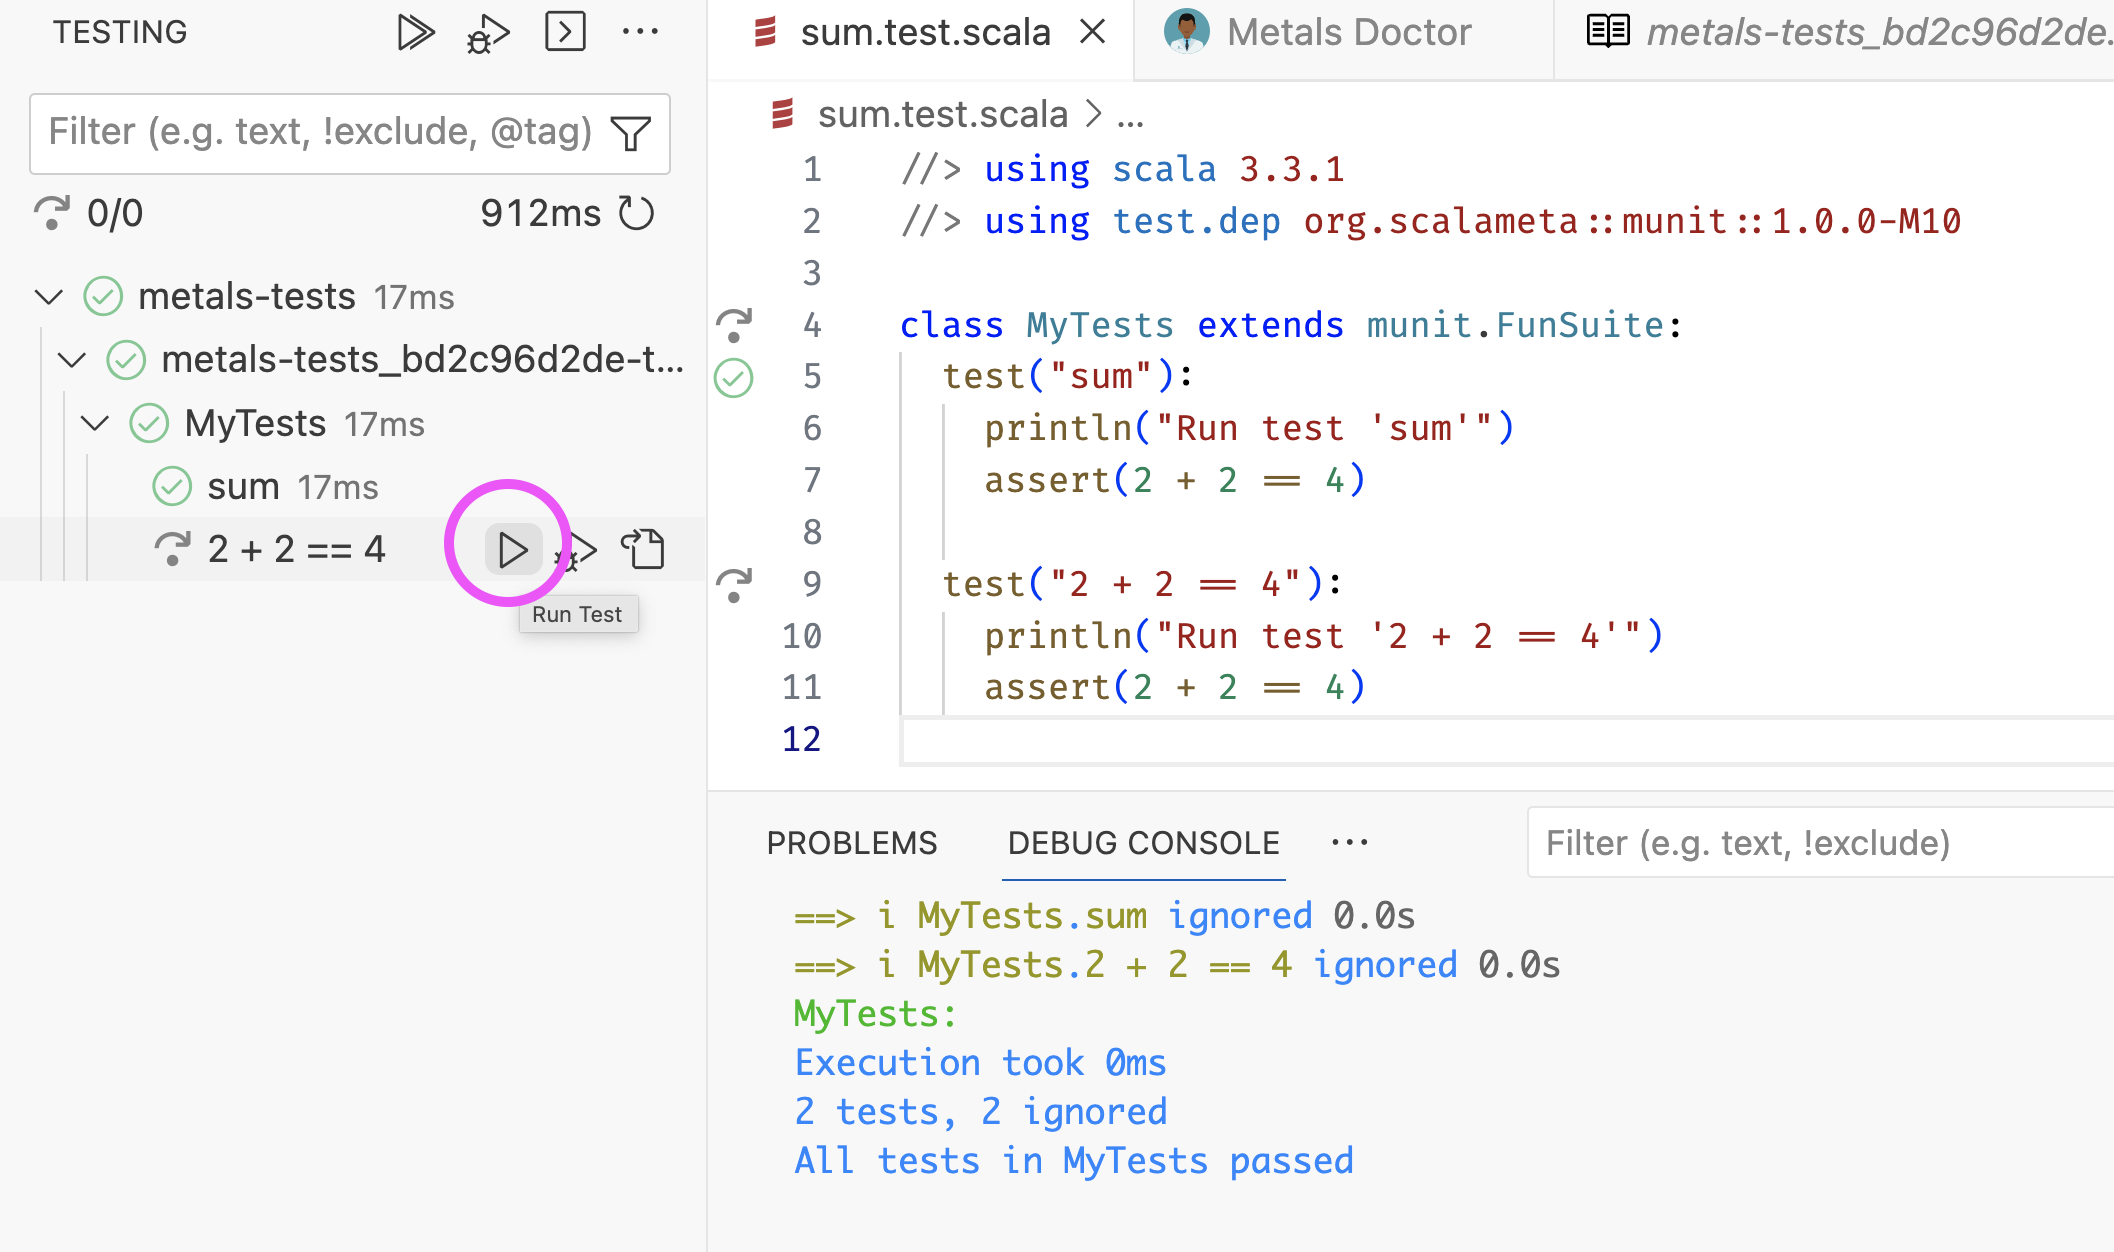This screenshot has height=1252, width=2114.
Task: Click the filter funnel icon in test filter
Action: tap(631, 133)
